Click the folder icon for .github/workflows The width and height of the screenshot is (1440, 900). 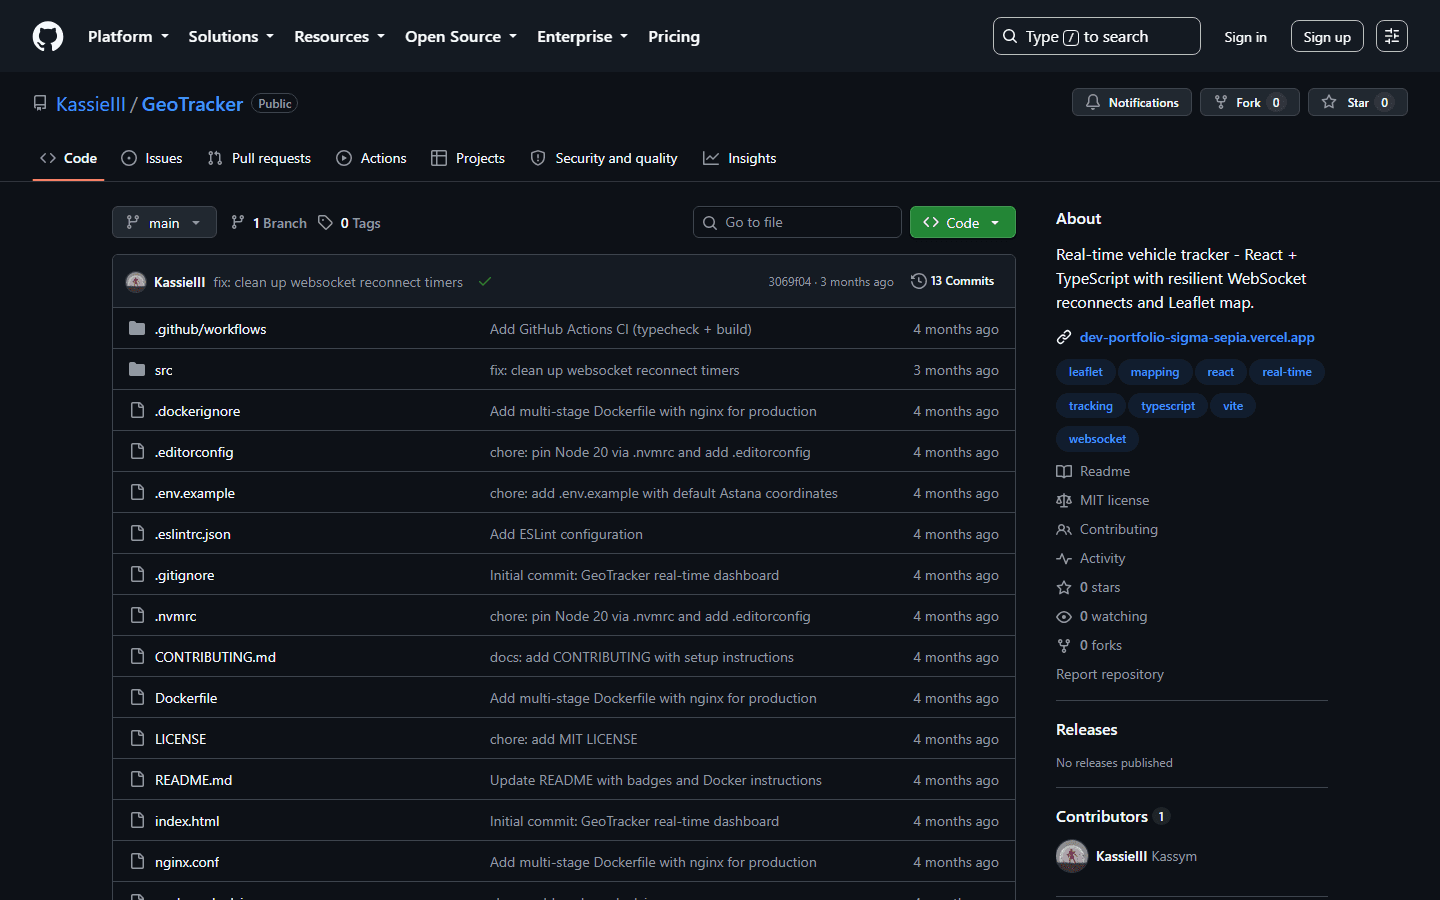click(137, 329)
